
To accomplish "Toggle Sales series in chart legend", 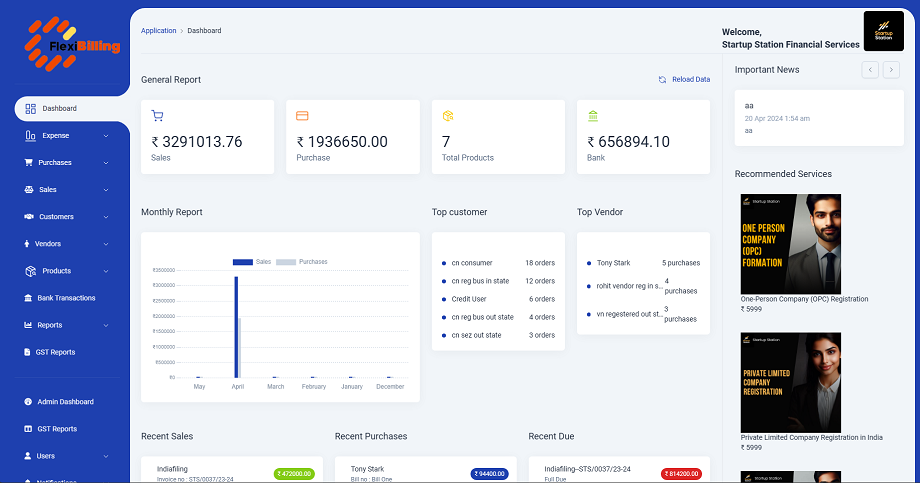I will coord(252,262).
